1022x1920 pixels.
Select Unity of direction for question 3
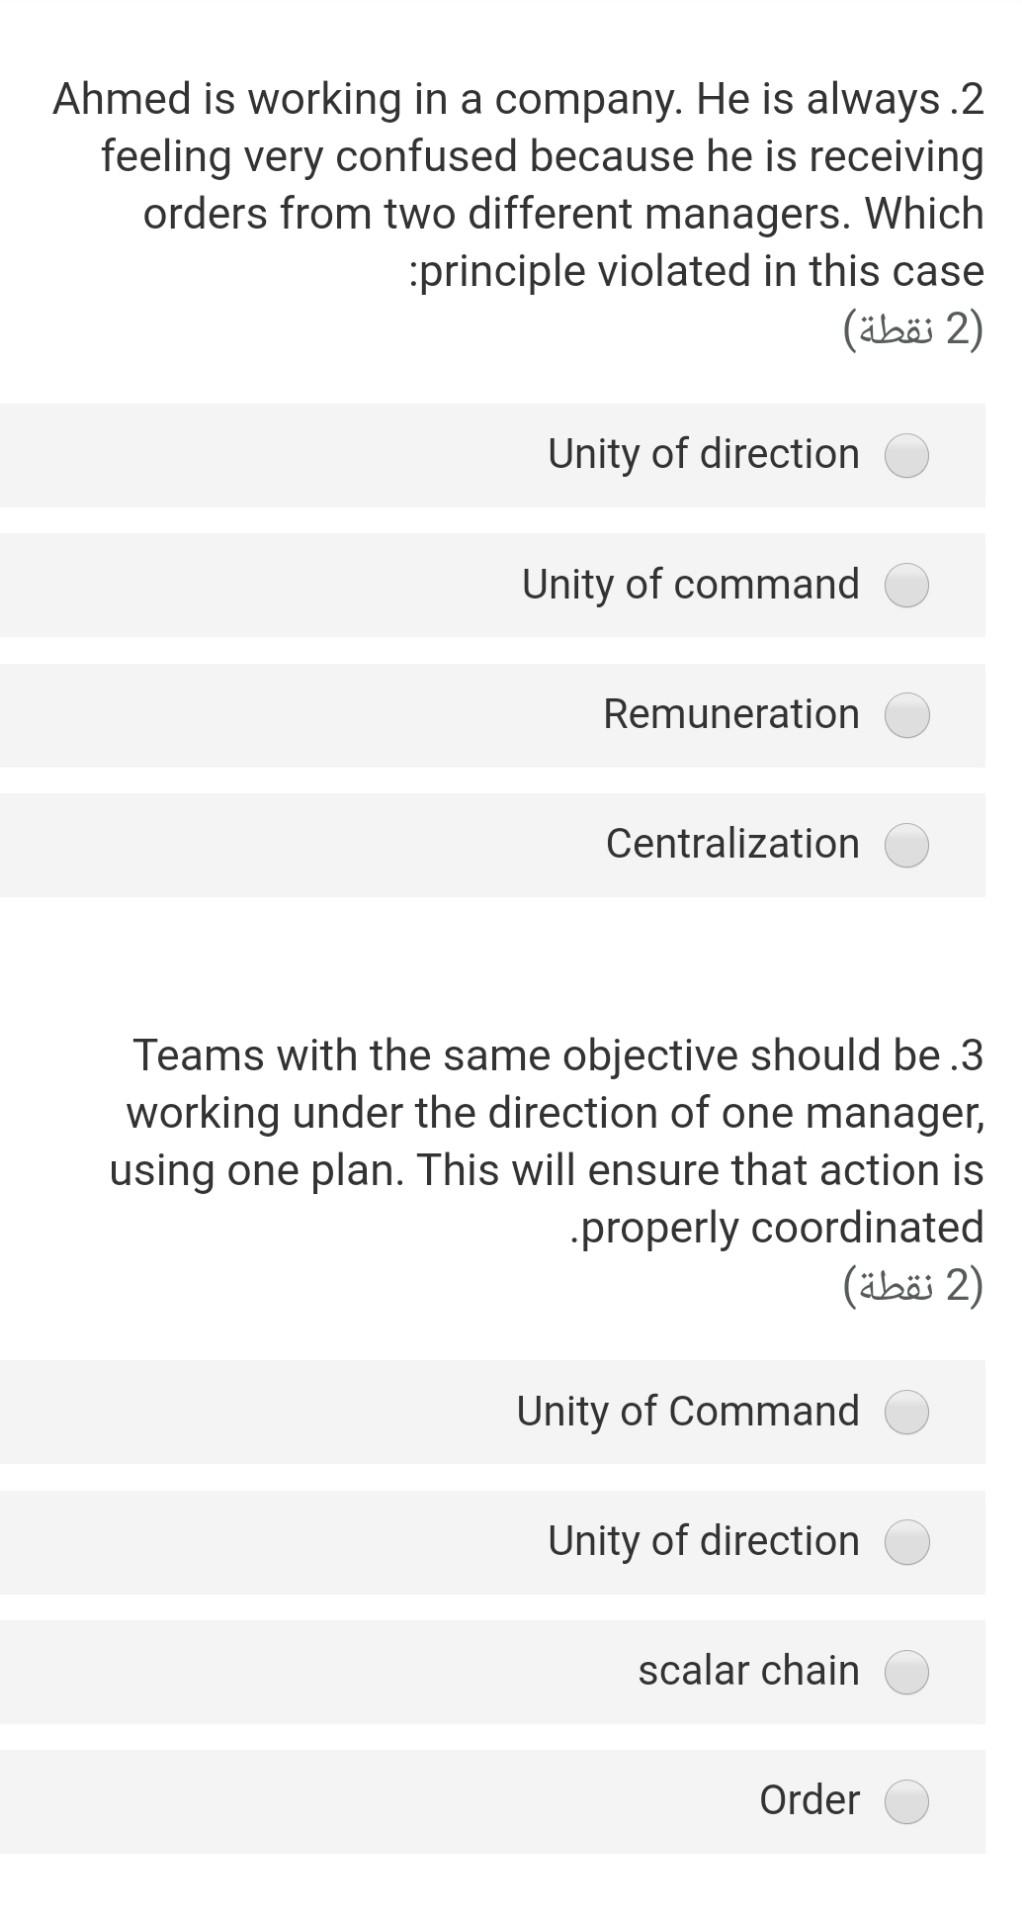click(906, 1543)
